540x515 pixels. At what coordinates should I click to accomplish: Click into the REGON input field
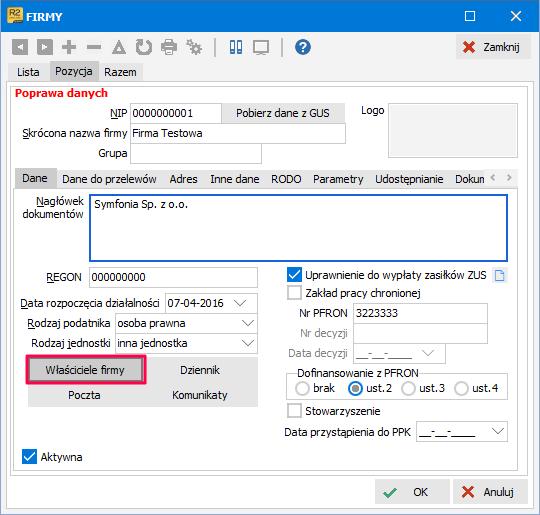pos(173,277)
